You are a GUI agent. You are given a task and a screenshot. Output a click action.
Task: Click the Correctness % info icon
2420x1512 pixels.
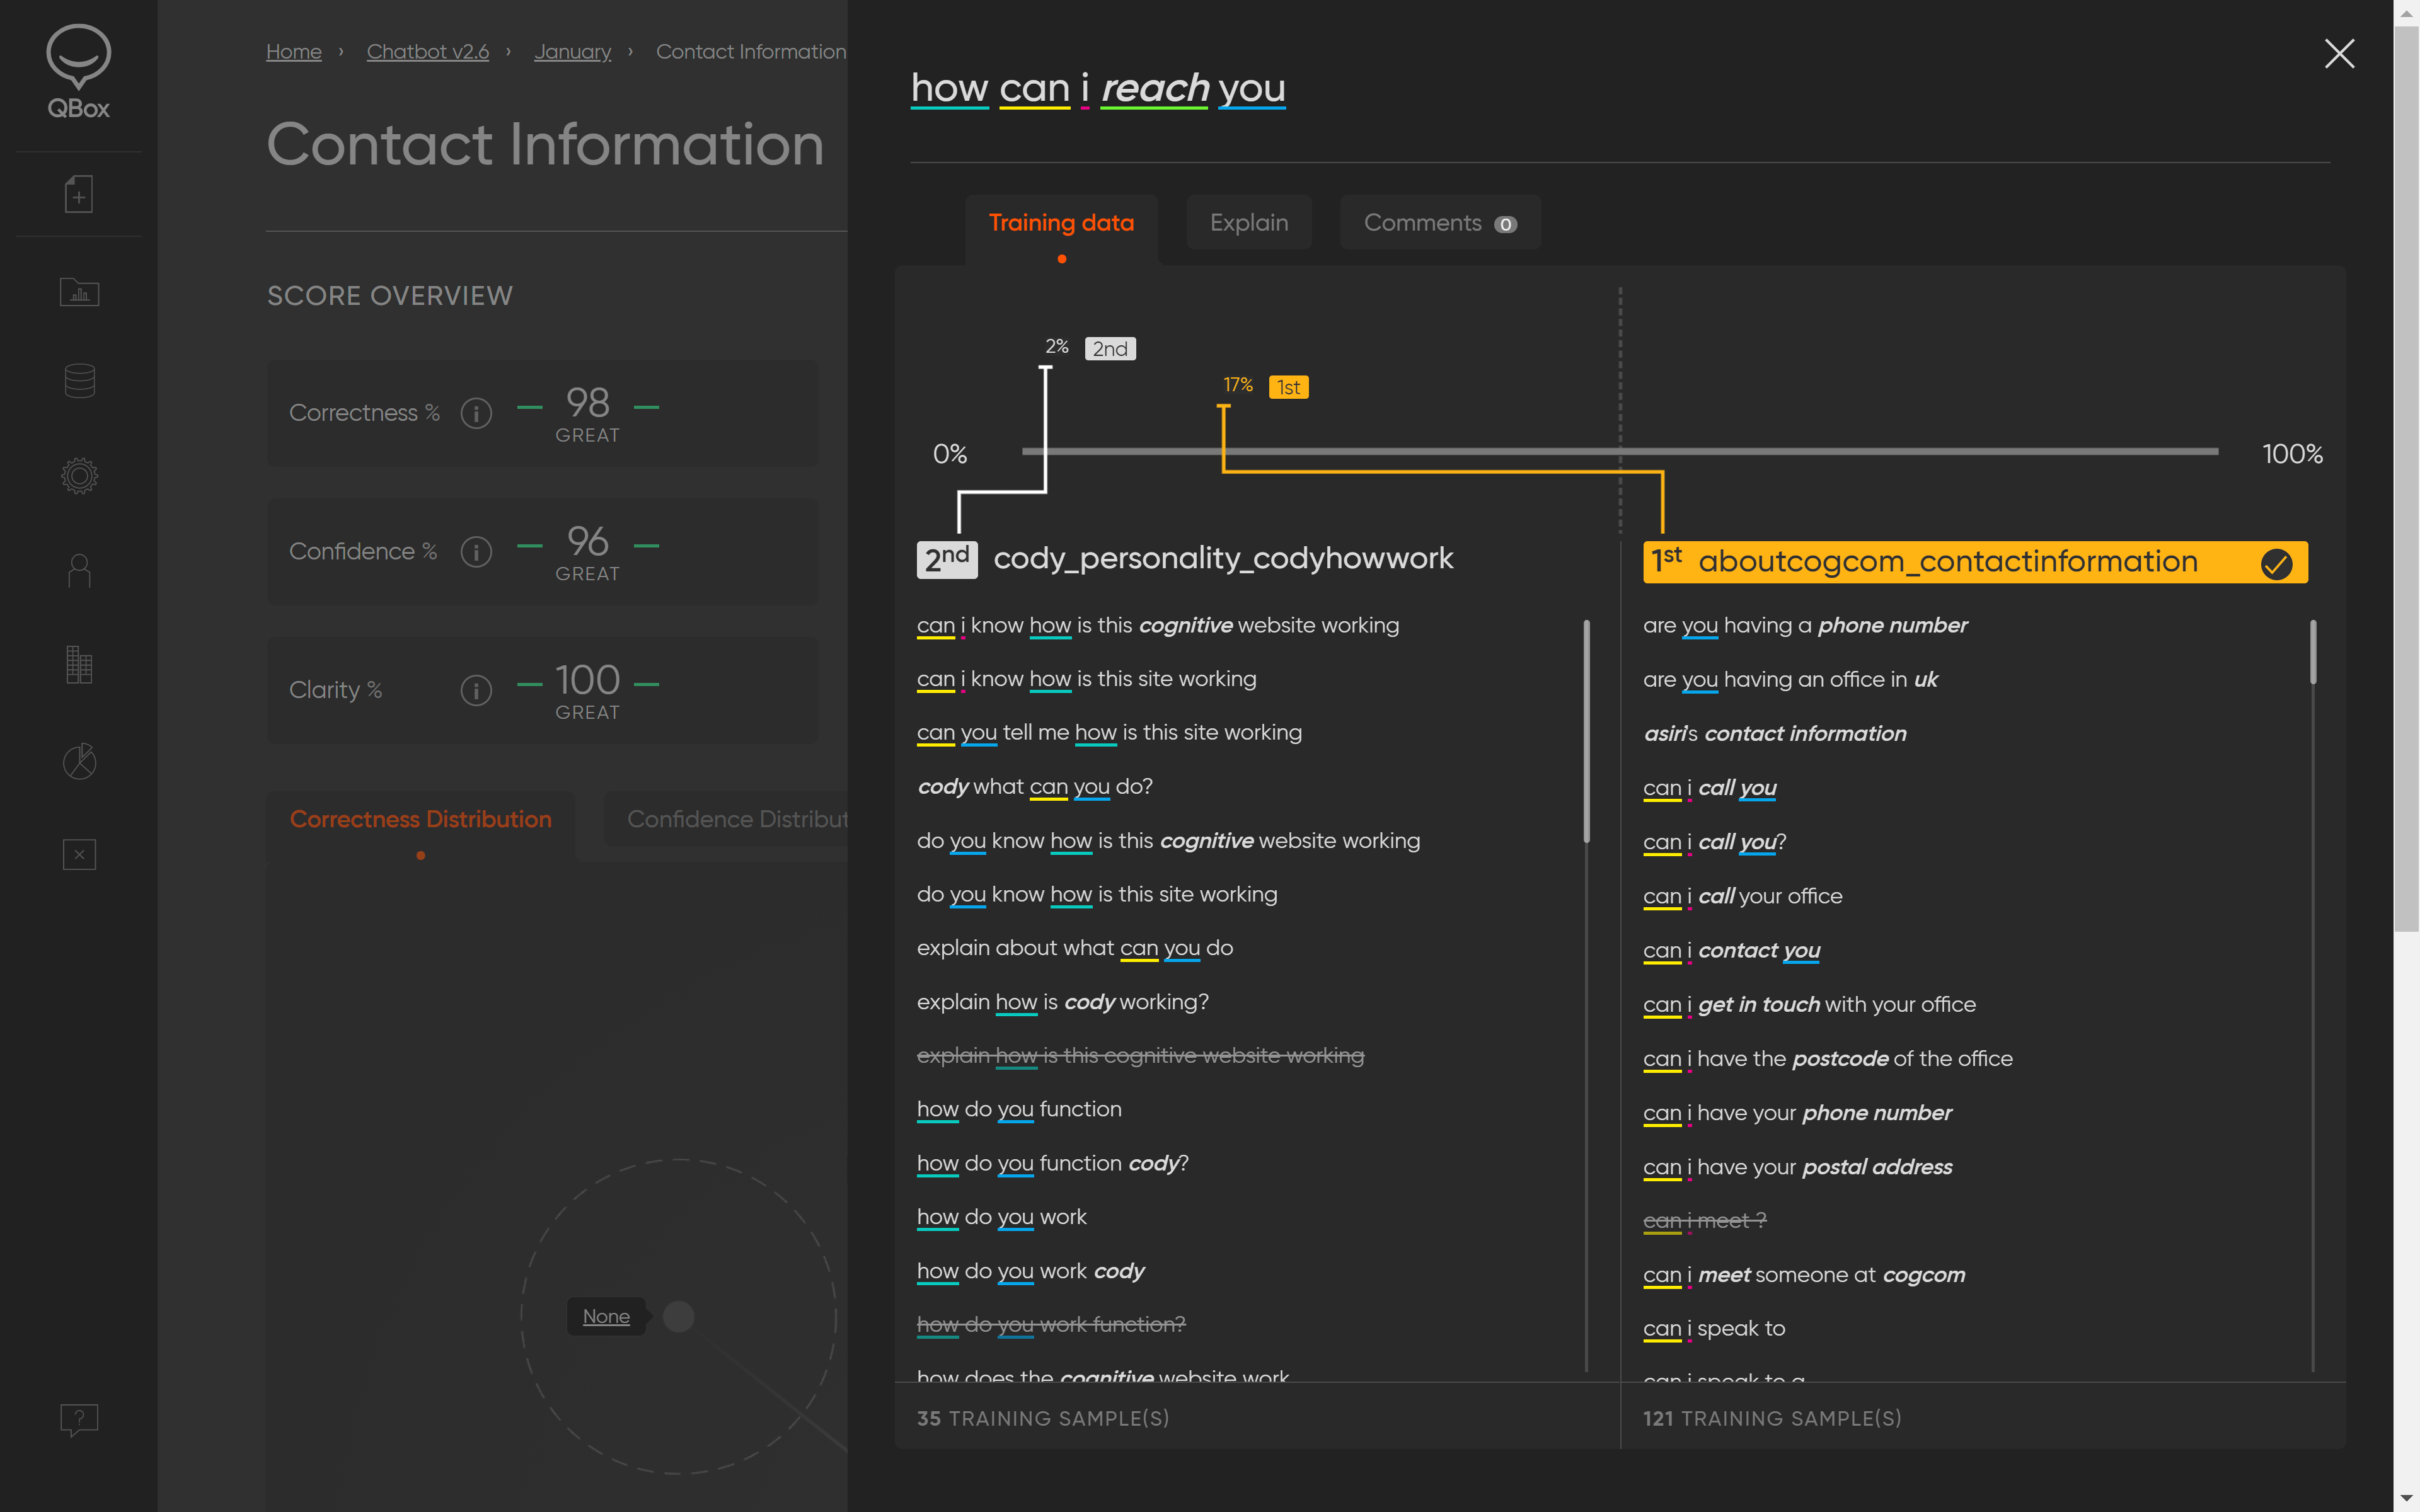point(476,413)
